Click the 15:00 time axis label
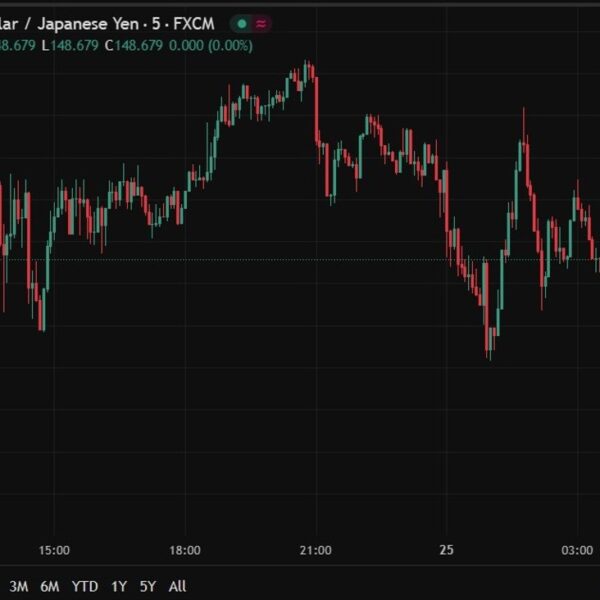The height and width of the screenshot is (600, 600). tap(54, 551)
